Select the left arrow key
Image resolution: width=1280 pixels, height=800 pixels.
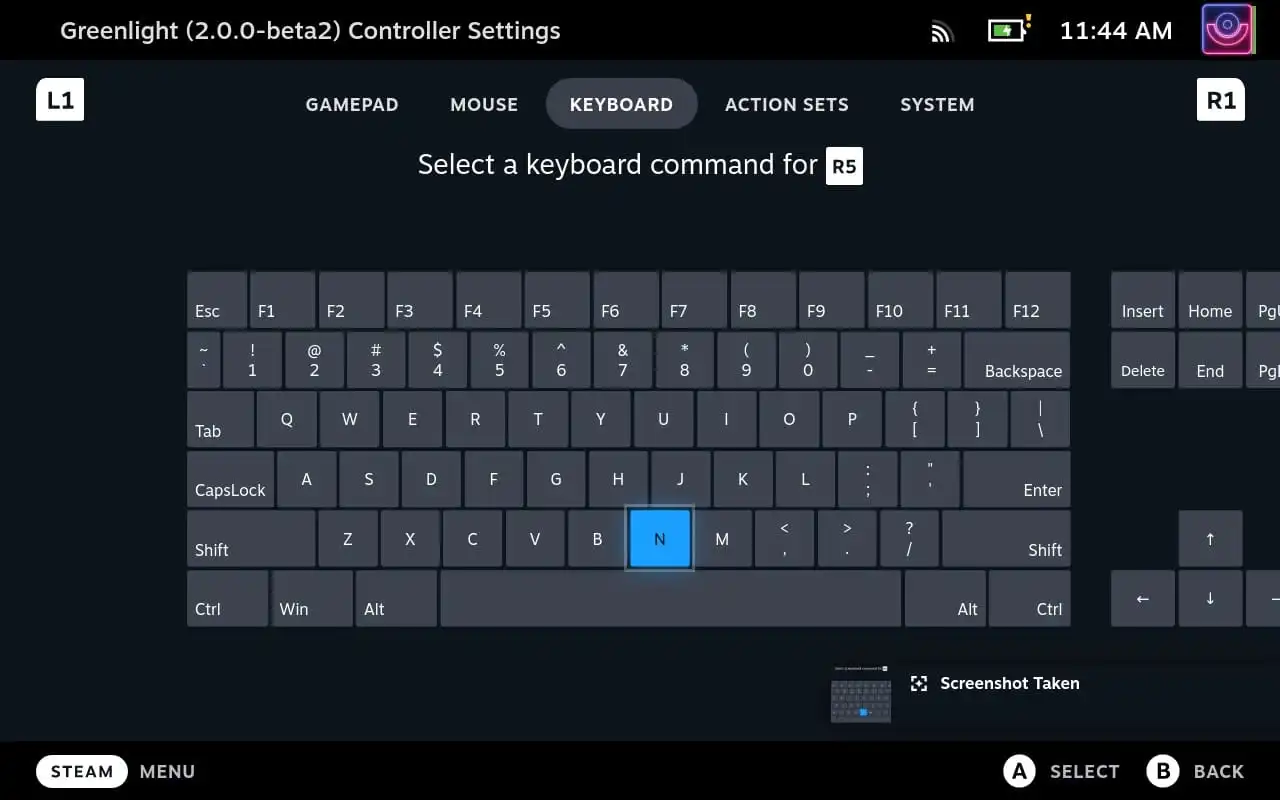click(1143, 598)
